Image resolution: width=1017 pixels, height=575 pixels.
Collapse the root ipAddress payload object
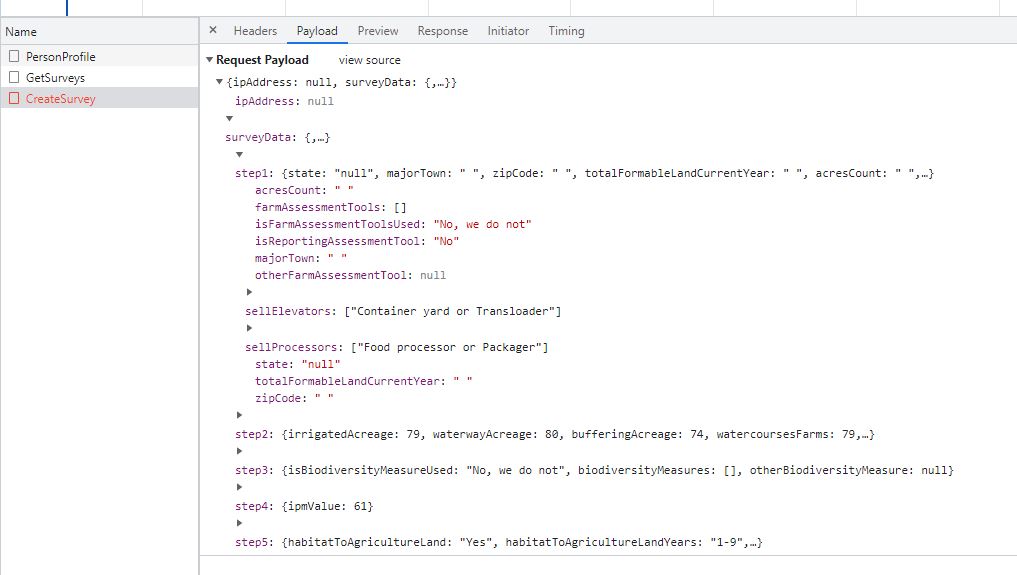(220, 82)
